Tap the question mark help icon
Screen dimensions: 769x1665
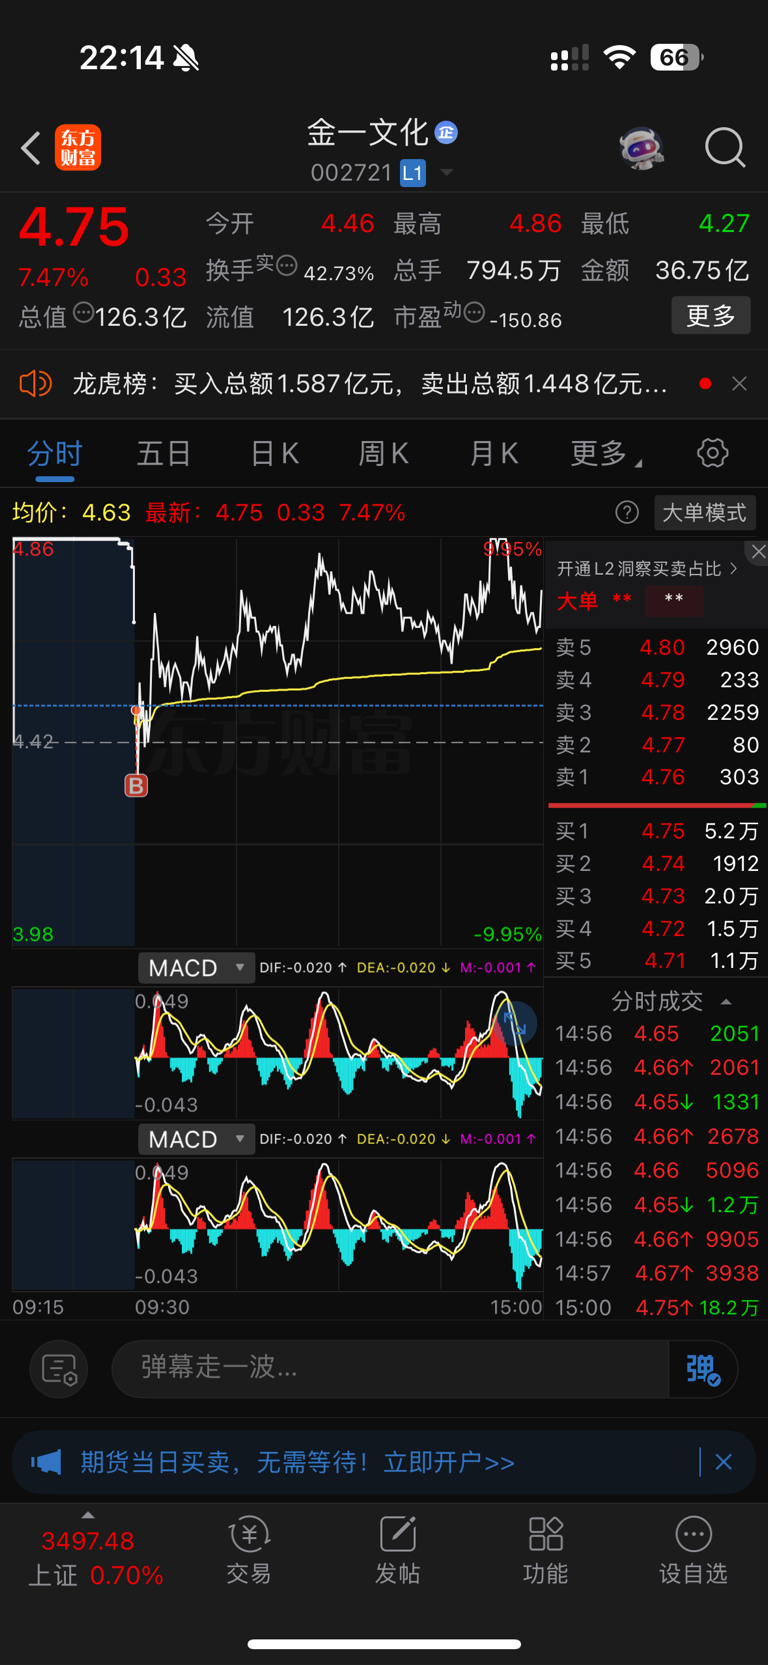coord(627,513)
